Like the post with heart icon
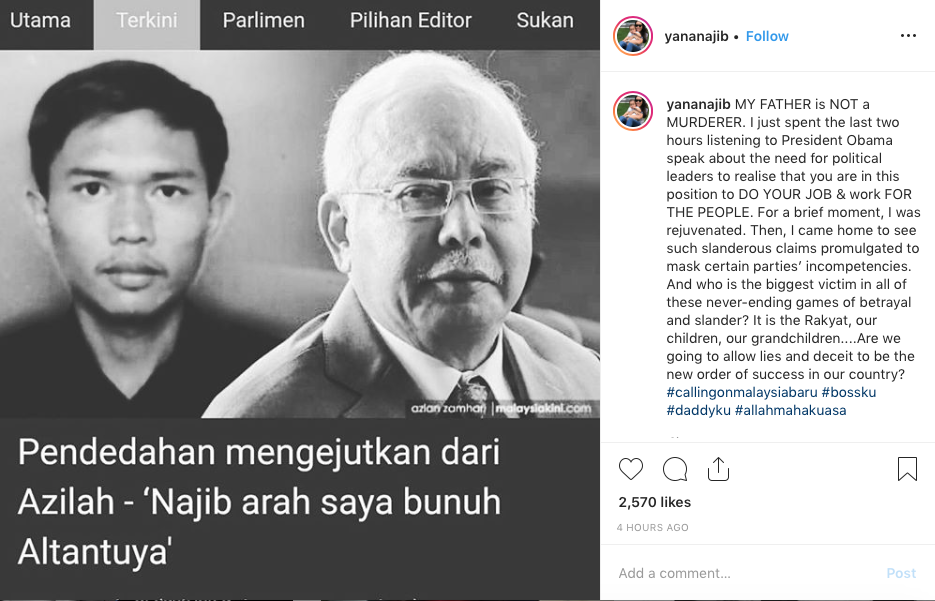 [x=630, y=469]
